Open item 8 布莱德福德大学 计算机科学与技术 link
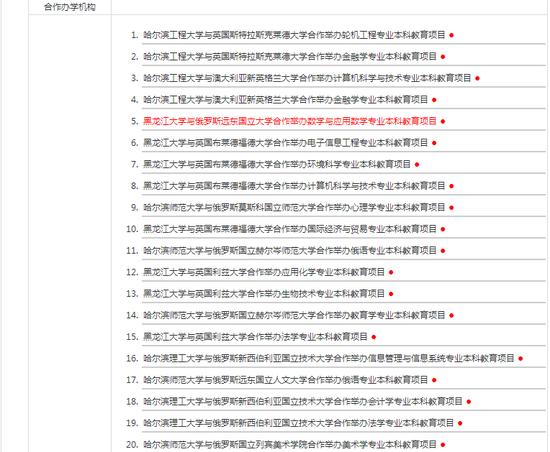The height and width of the screenshot is (452, 550). (x=294, y=185)
